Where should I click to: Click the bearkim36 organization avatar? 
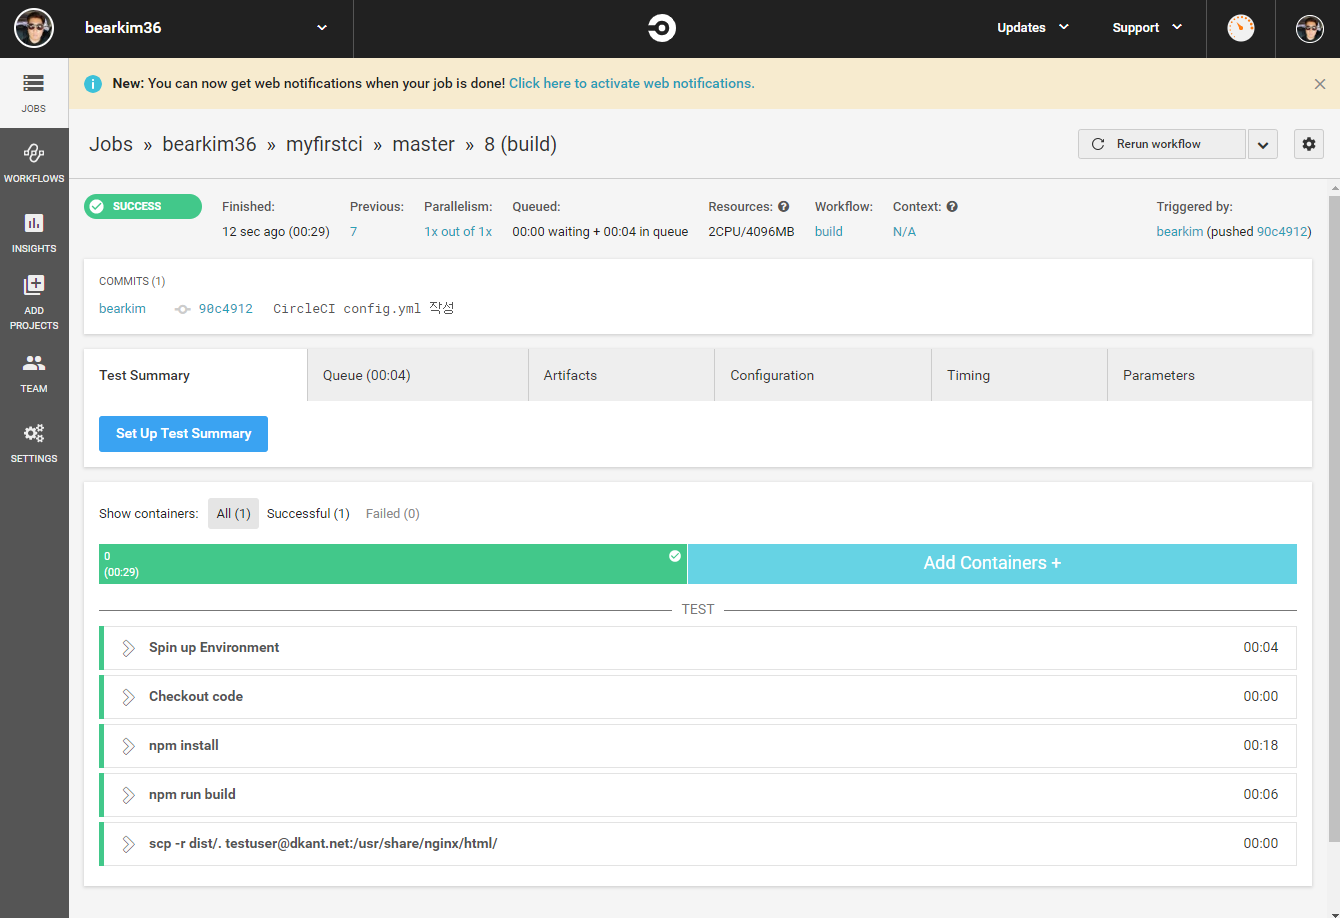click(x=34, y=28)
